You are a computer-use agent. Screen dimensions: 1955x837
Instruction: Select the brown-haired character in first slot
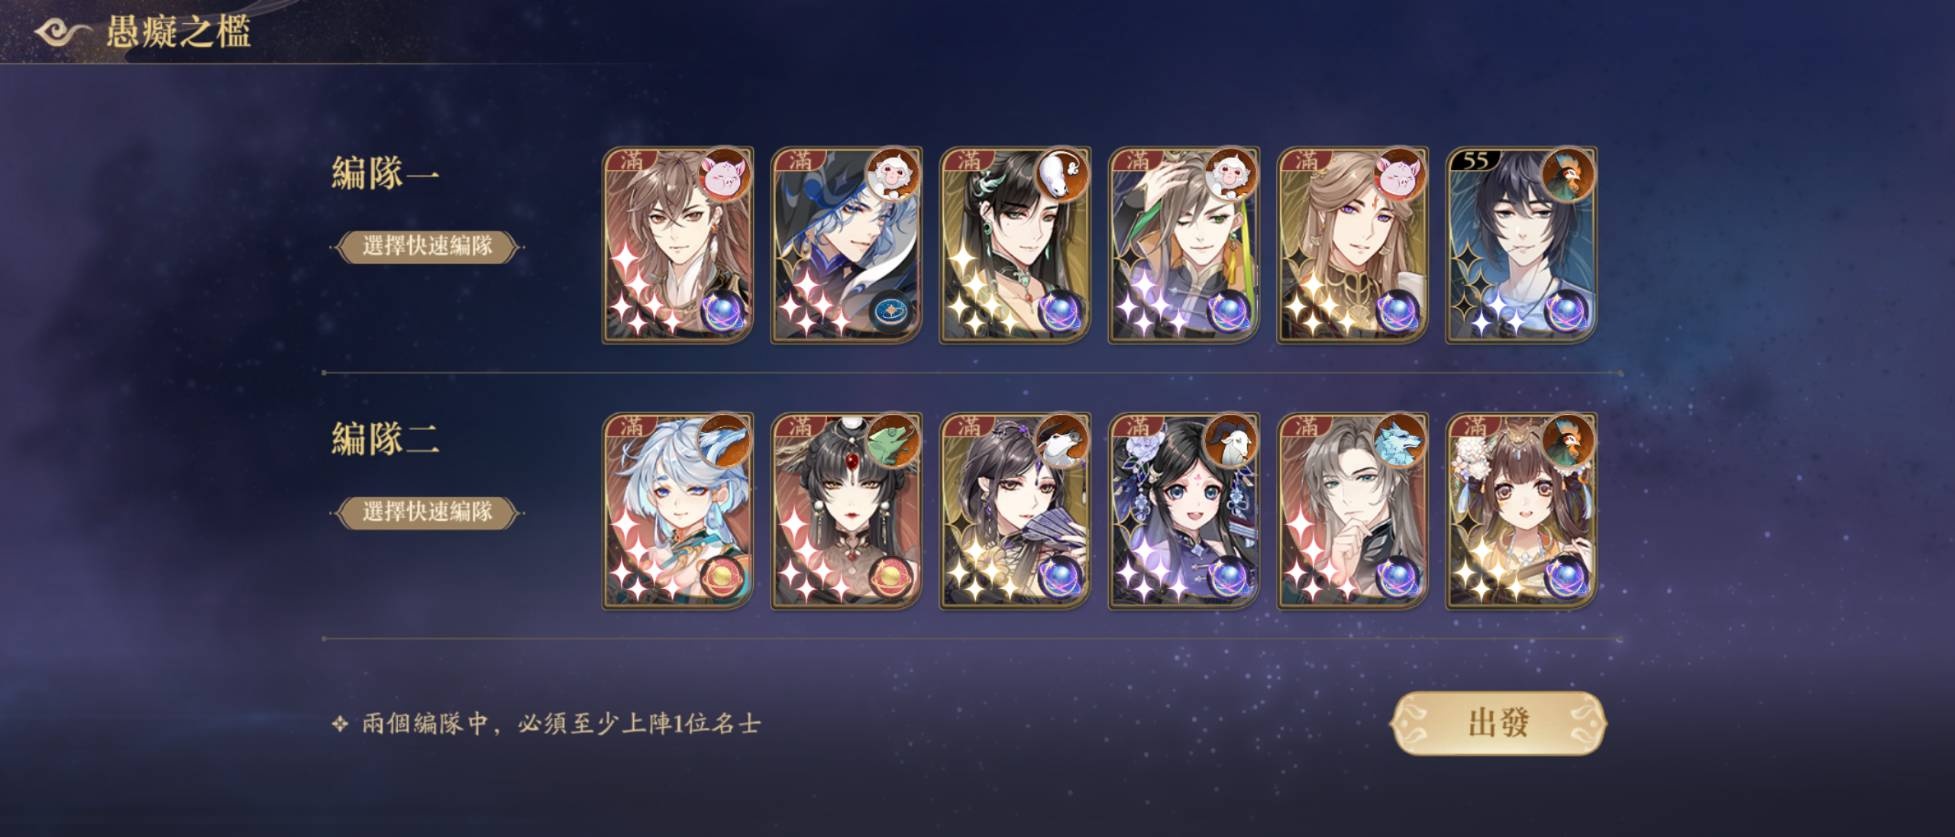[x=677, y=246]
